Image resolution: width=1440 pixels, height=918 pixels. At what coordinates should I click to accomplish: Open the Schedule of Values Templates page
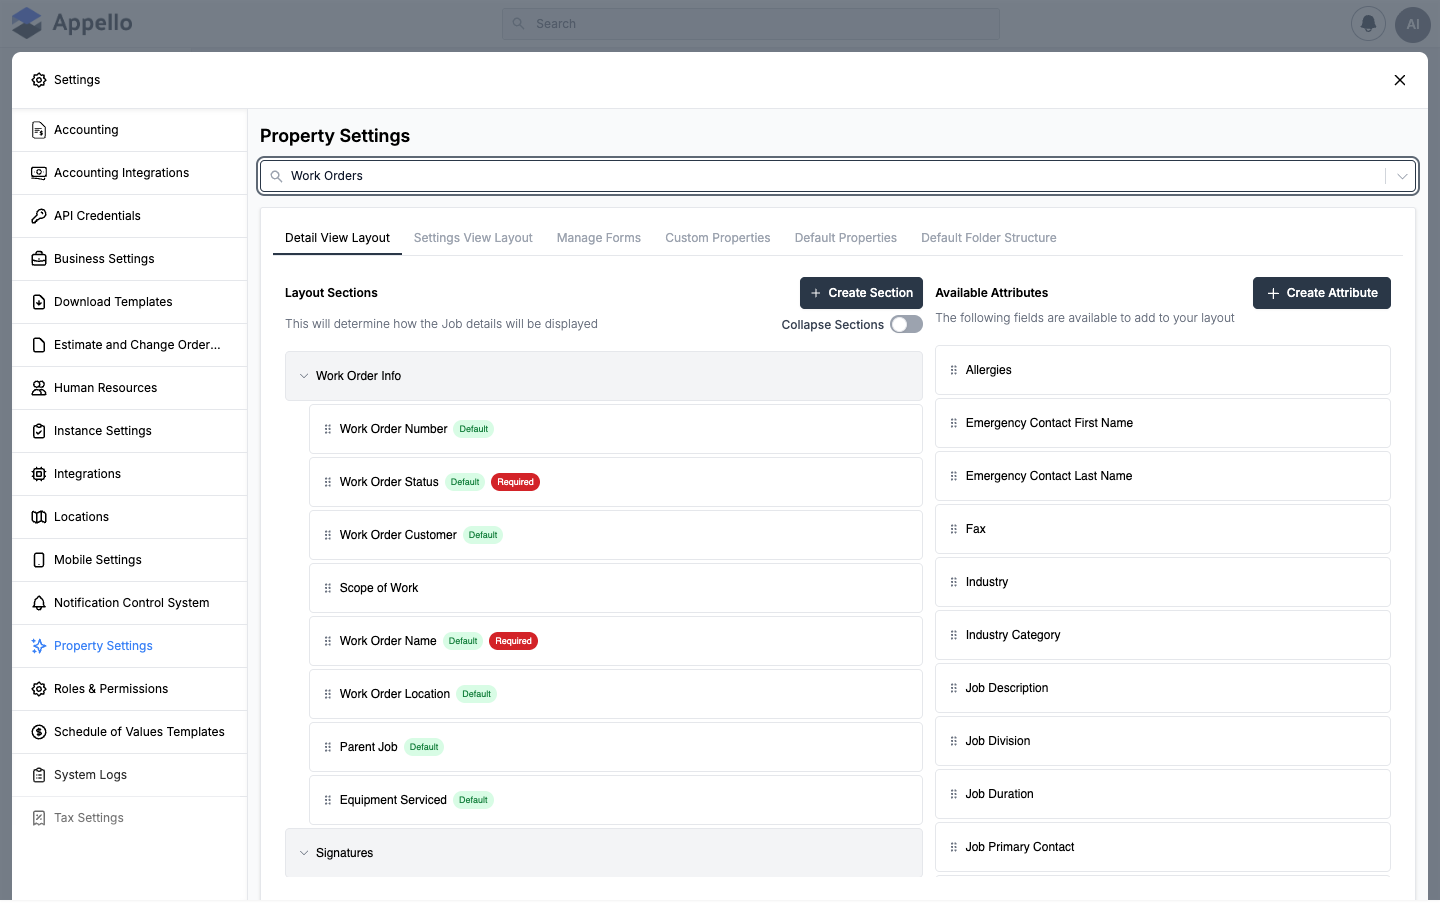pos(130,732)
